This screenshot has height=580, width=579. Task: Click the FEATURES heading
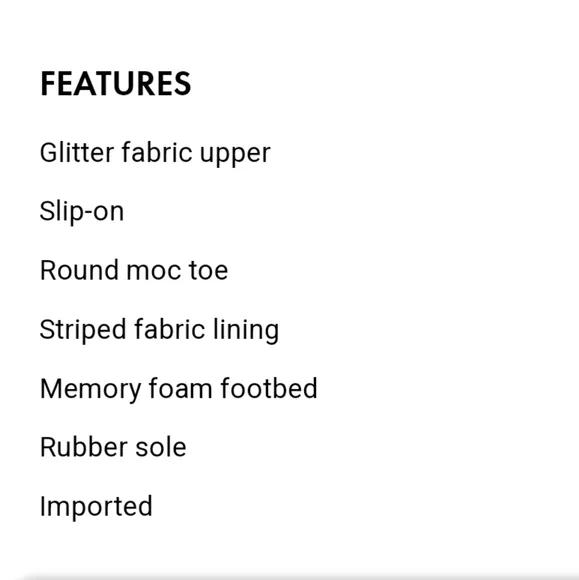115,84
